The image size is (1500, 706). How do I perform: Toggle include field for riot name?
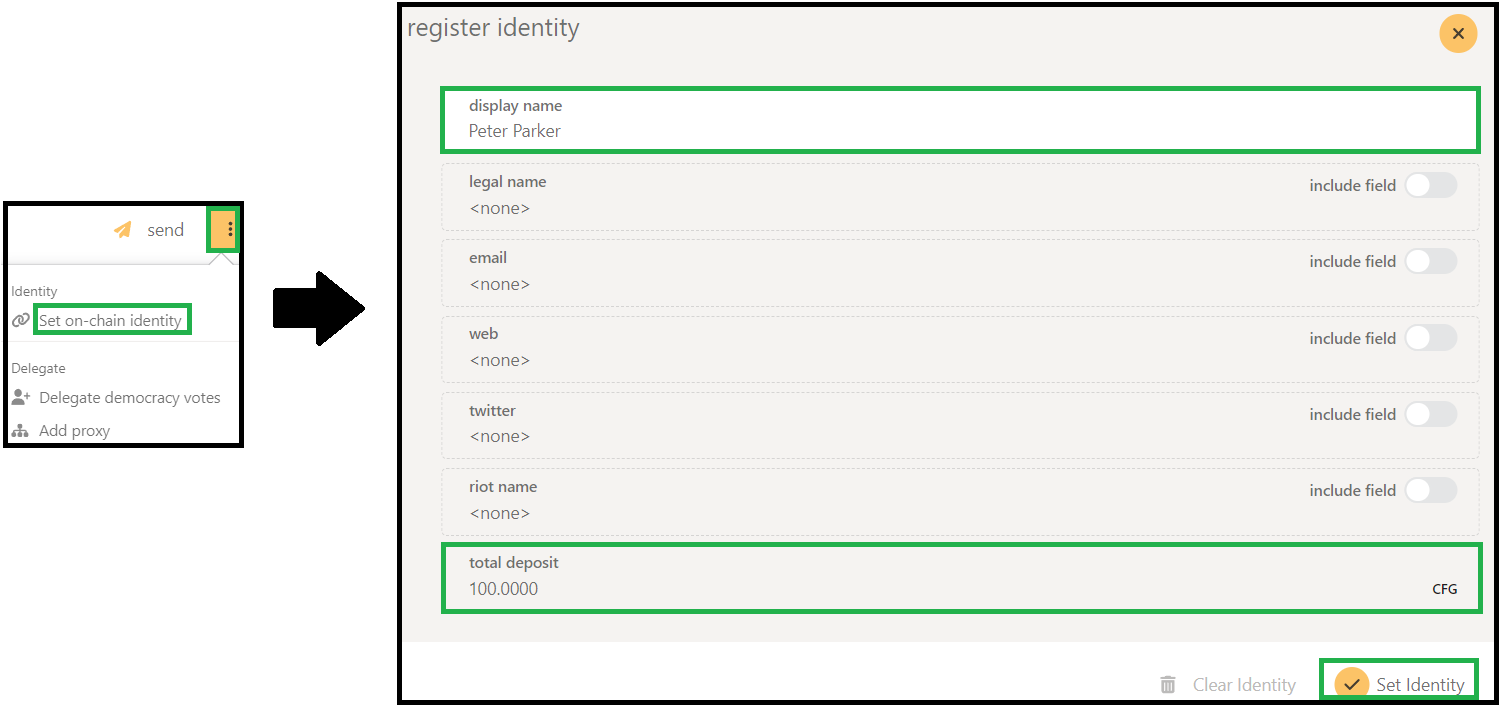[x=1430, y=490]
